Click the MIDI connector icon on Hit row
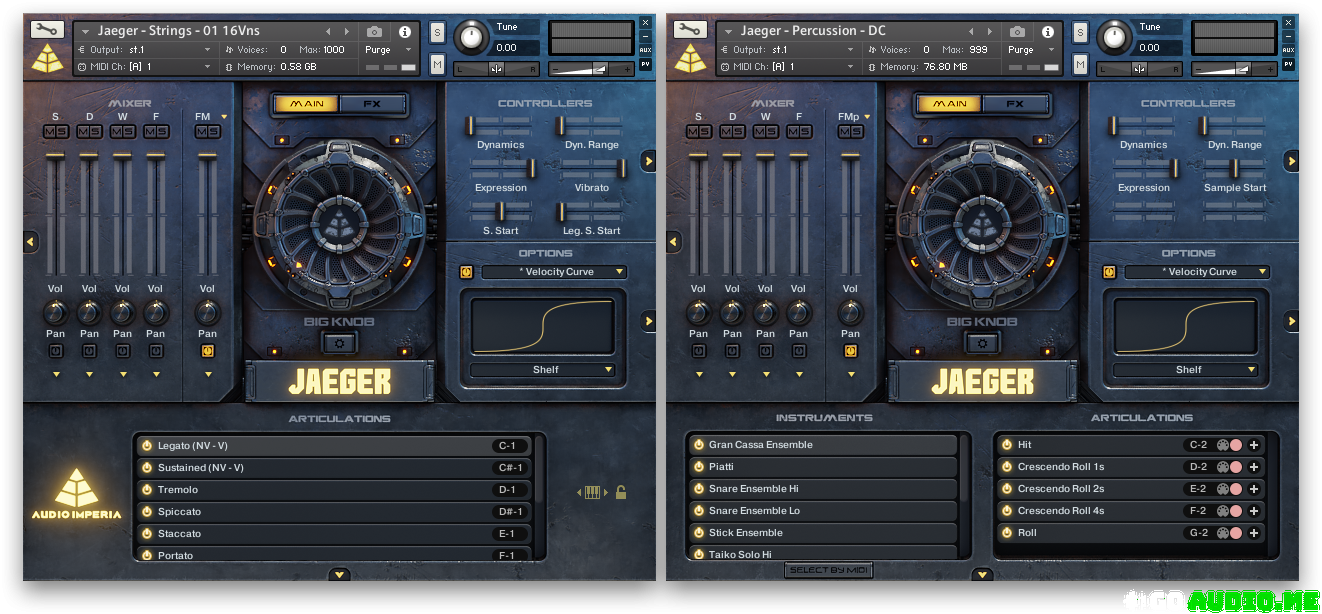Viewport: 1322px width, 614px height. 1222,445
